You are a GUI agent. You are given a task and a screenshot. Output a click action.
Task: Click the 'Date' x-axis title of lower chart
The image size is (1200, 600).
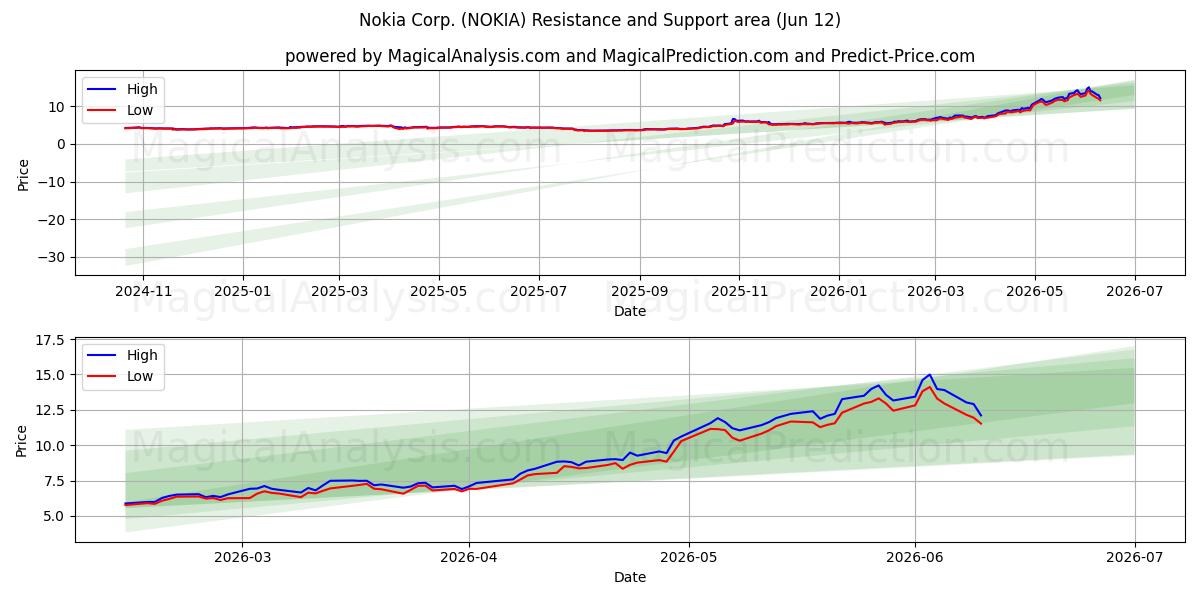tap(630, 578)
